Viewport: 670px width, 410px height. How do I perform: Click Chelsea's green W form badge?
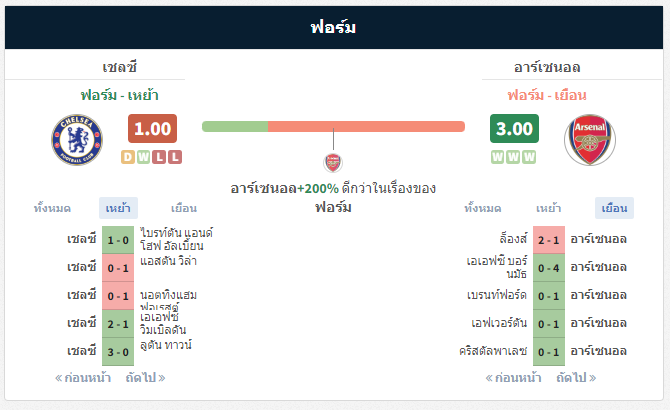coord(144,157)
